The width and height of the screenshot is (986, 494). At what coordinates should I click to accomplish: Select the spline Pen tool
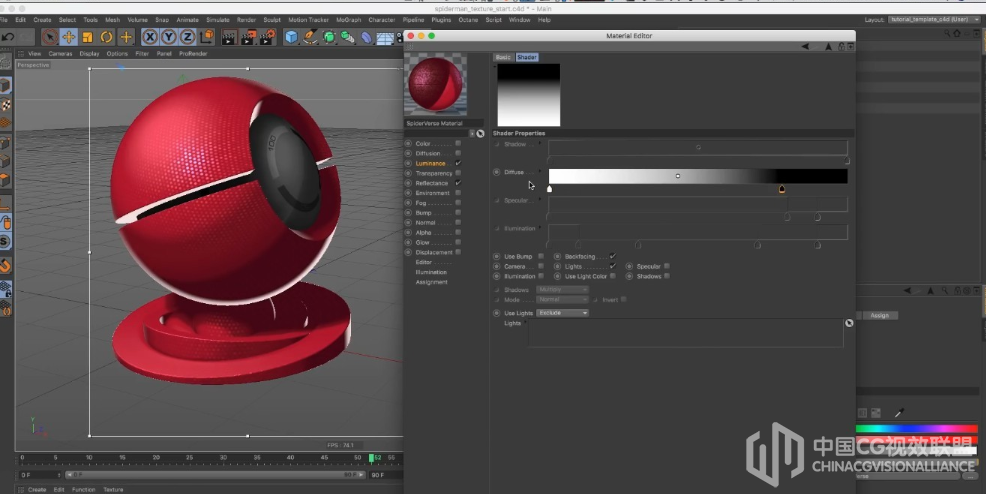pos(310,37)
